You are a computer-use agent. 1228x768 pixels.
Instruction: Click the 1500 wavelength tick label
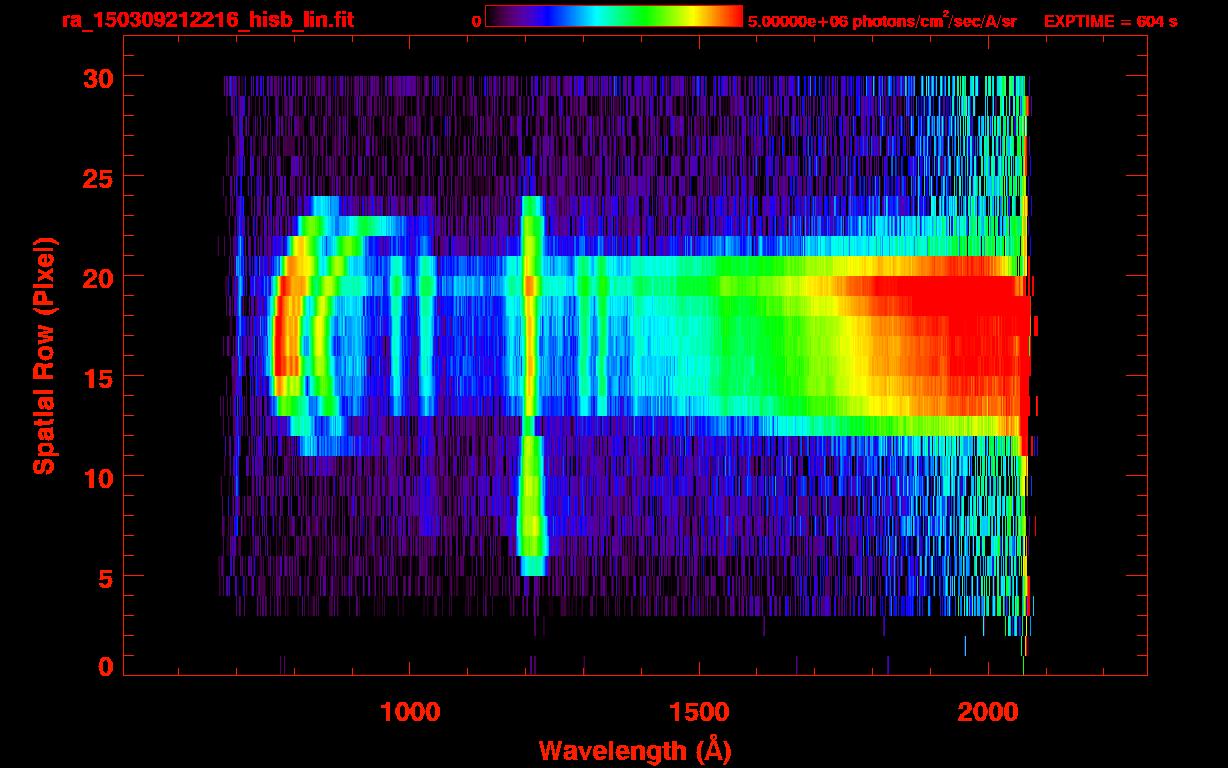coord(699,712)
